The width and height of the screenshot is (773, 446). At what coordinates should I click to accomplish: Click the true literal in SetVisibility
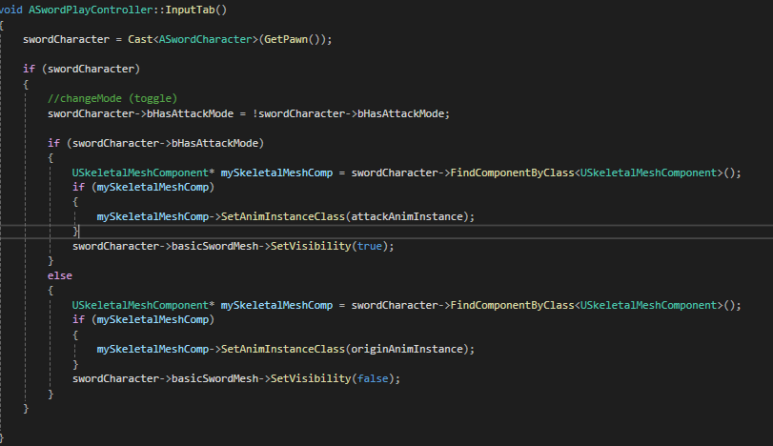click(x=369, y=246)
